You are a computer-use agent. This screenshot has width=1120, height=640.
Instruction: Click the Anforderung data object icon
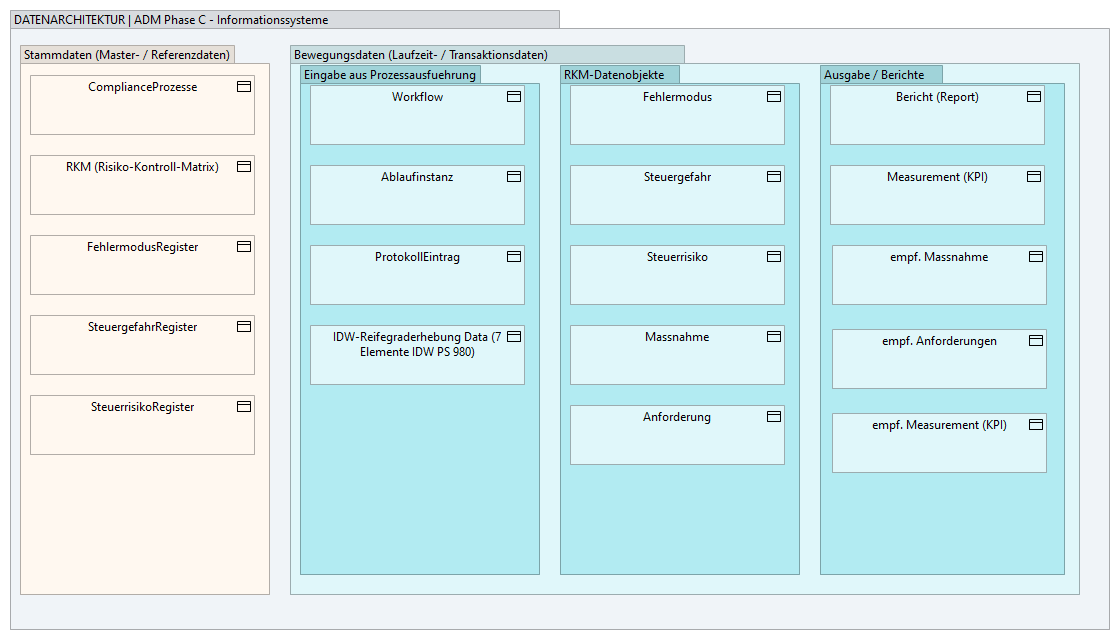(773, 416)
